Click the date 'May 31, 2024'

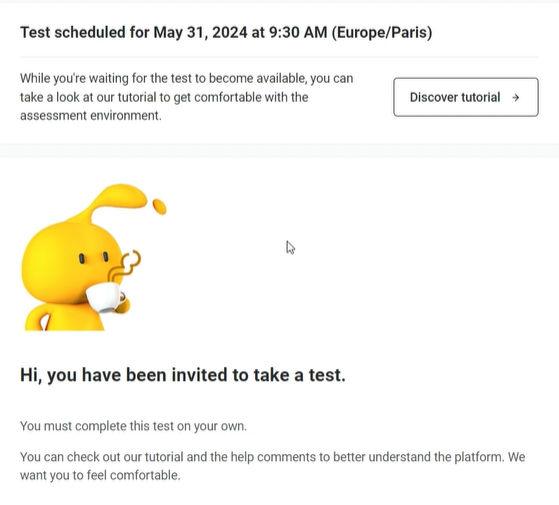click(200, 32)
